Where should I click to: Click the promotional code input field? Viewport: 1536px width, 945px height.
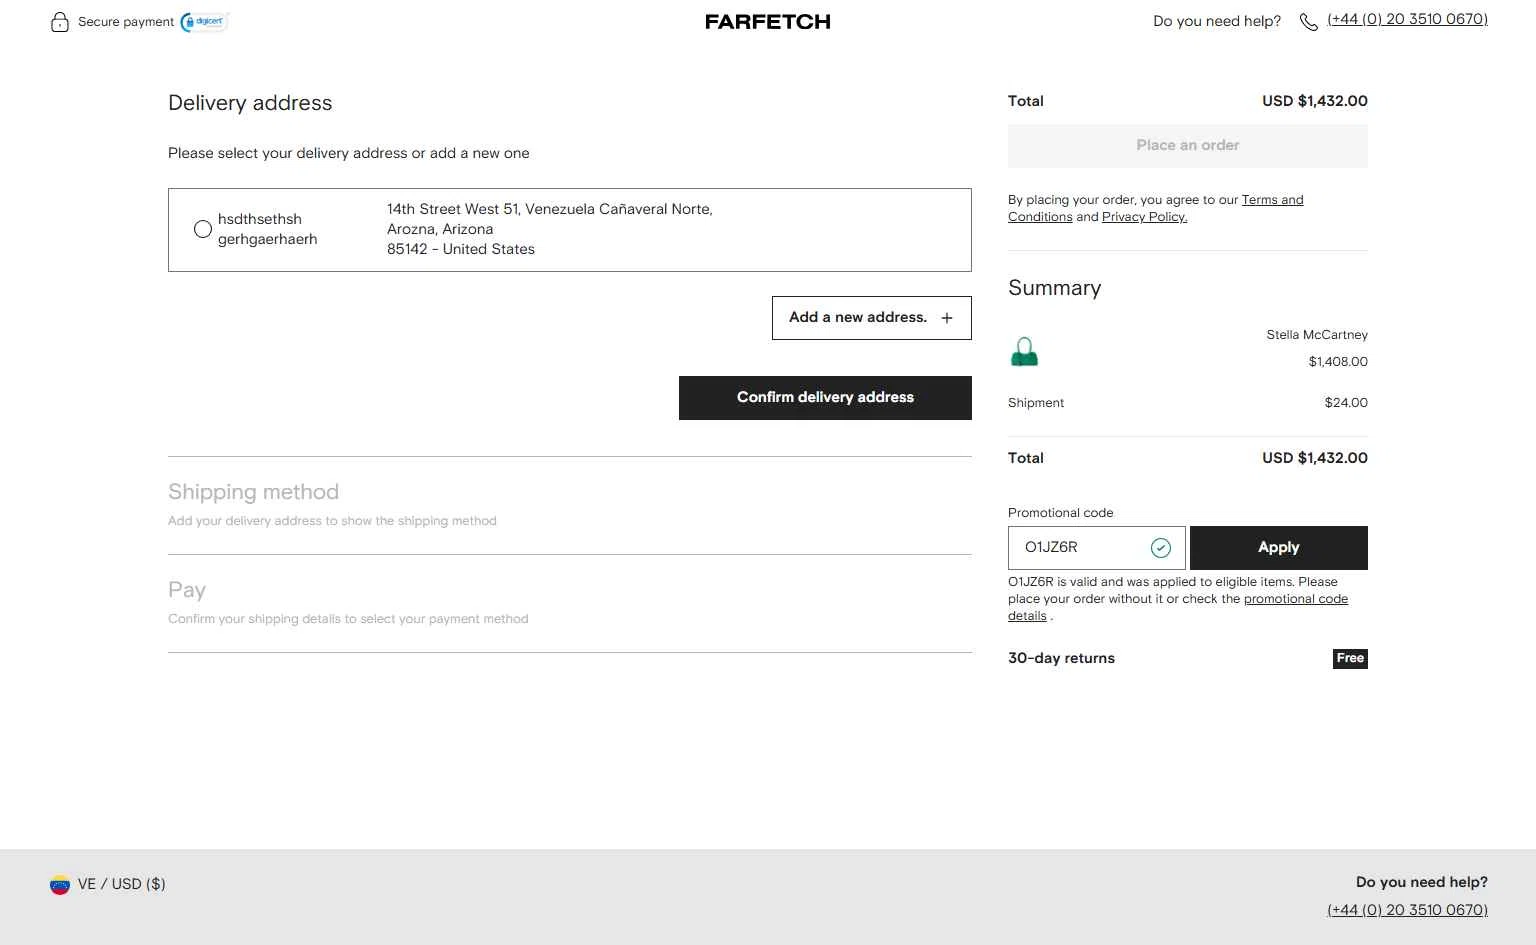point(1097,548)
